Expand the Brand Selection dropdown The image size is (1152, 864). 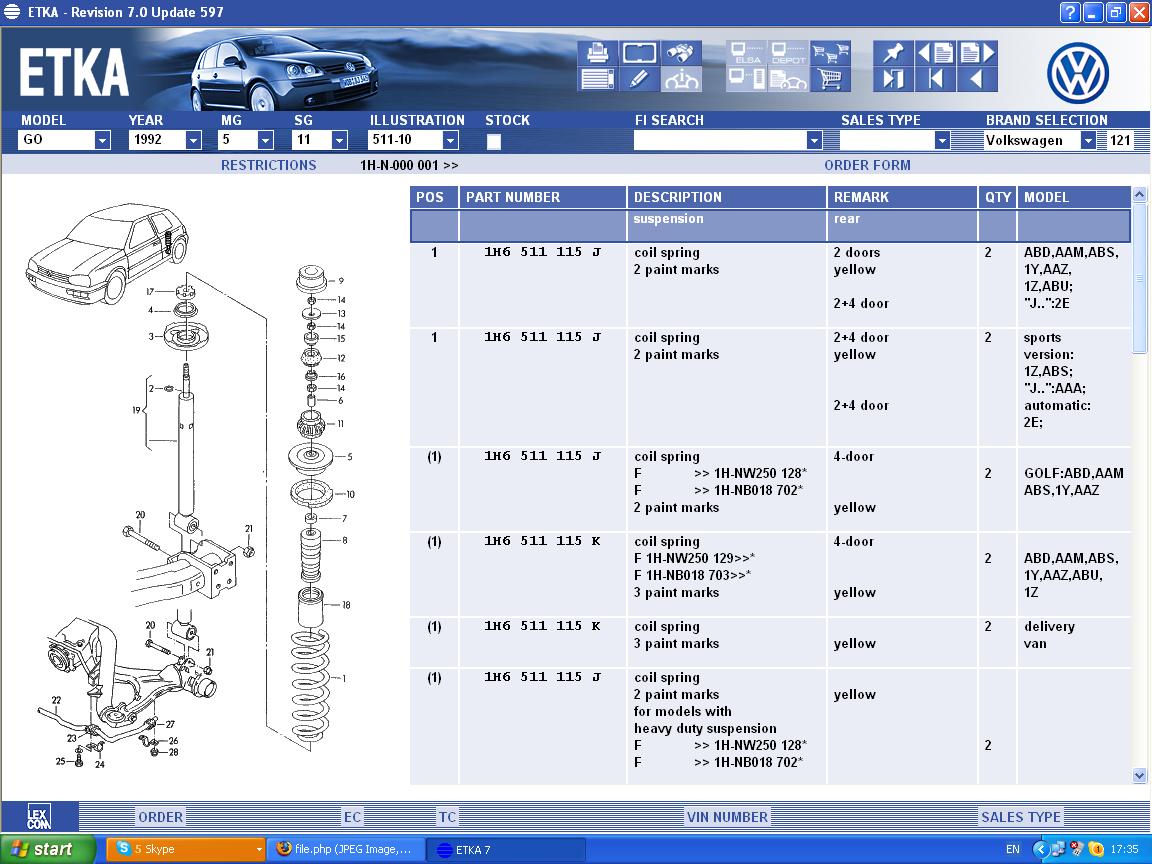point(1088,141)
